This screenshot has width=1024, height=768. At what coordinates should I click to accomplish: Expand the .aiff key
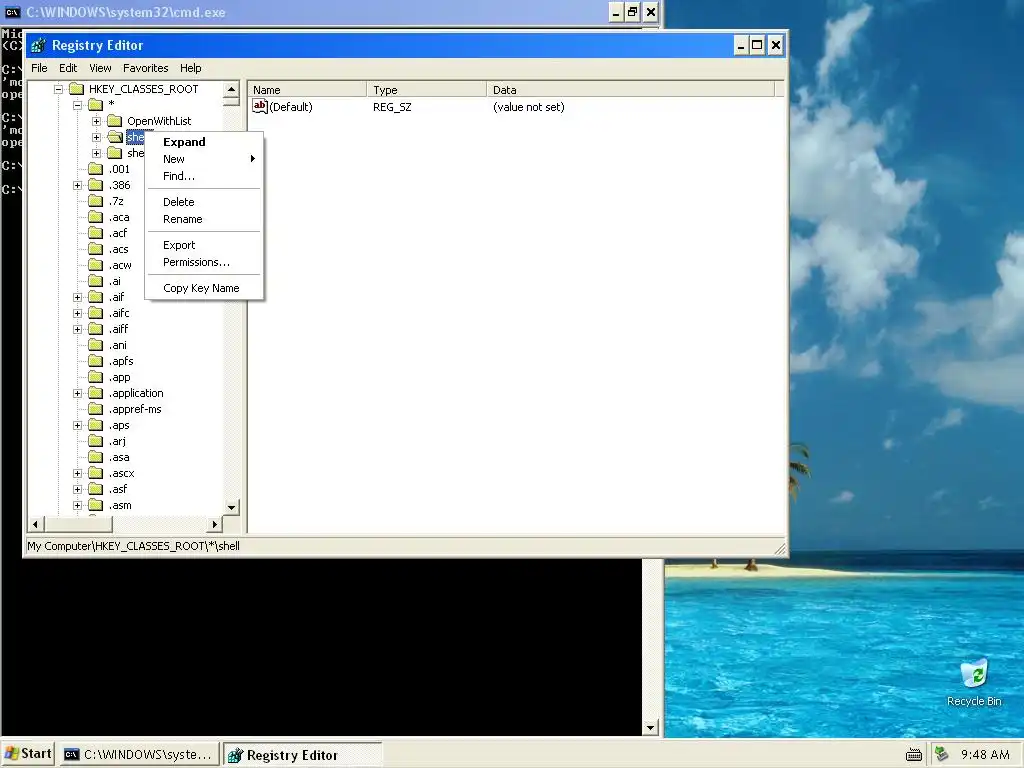coord(77,329)
